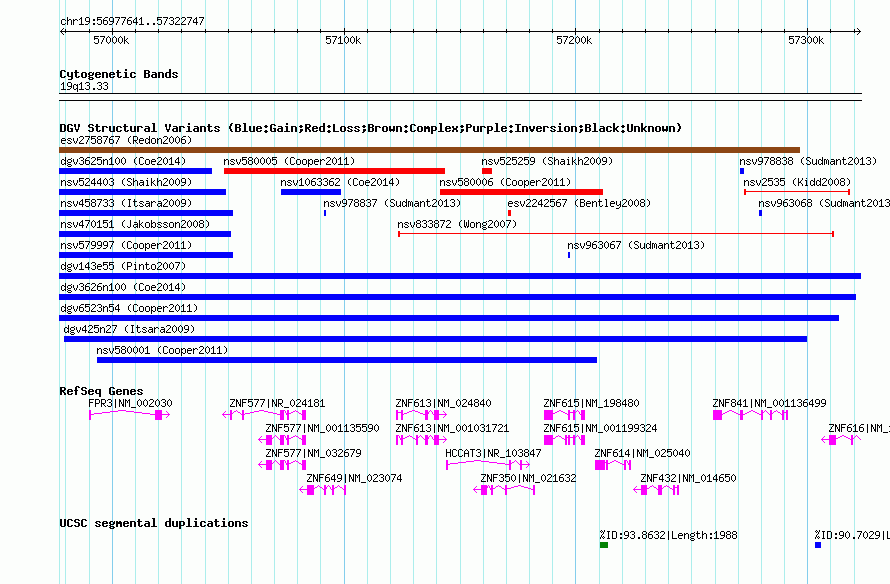Click the esv2758767 (Redon2006) variant label
Image resolution: width=890 pixels, height=584 pixels.
click(x=126, y=140)
